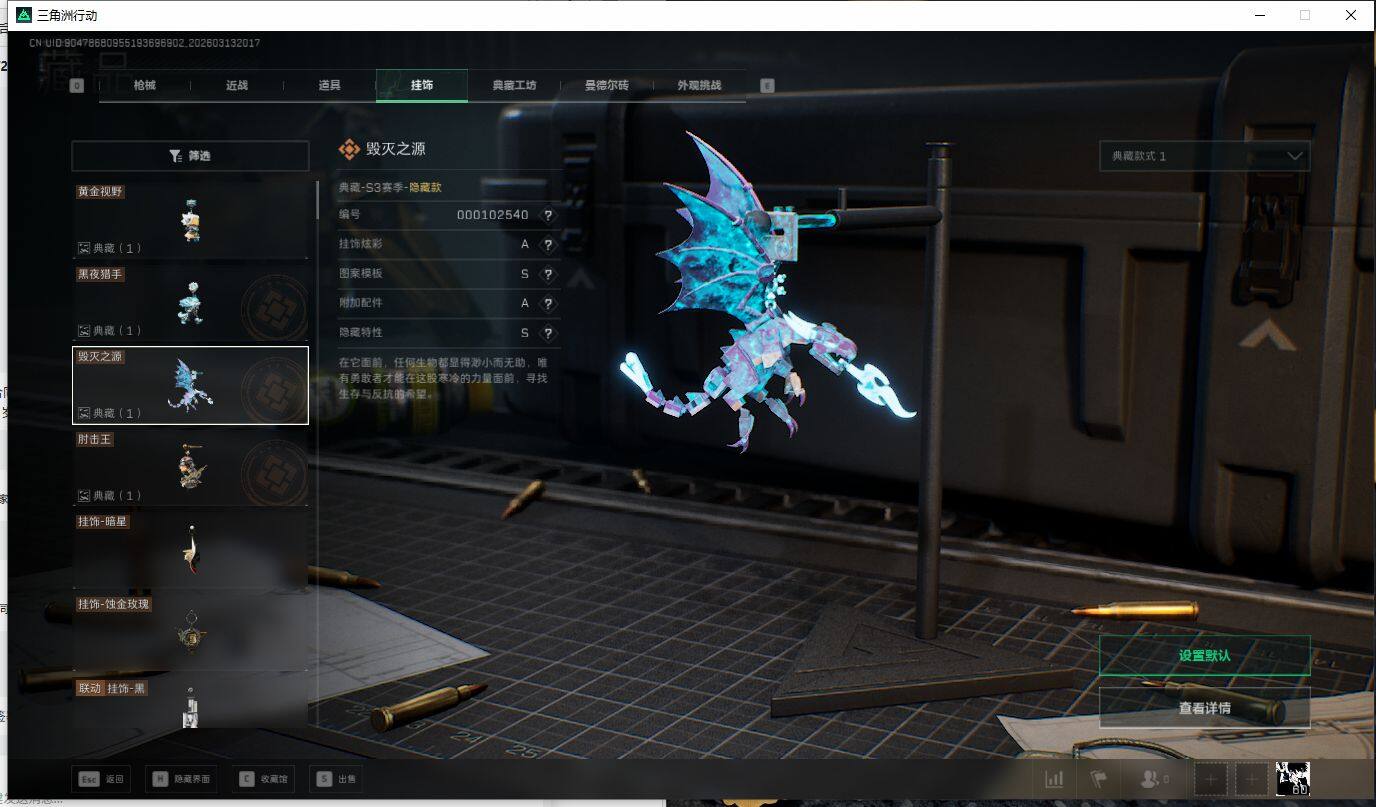Open the stats bar-chart icon in bottom bar

pos(1054,779)
